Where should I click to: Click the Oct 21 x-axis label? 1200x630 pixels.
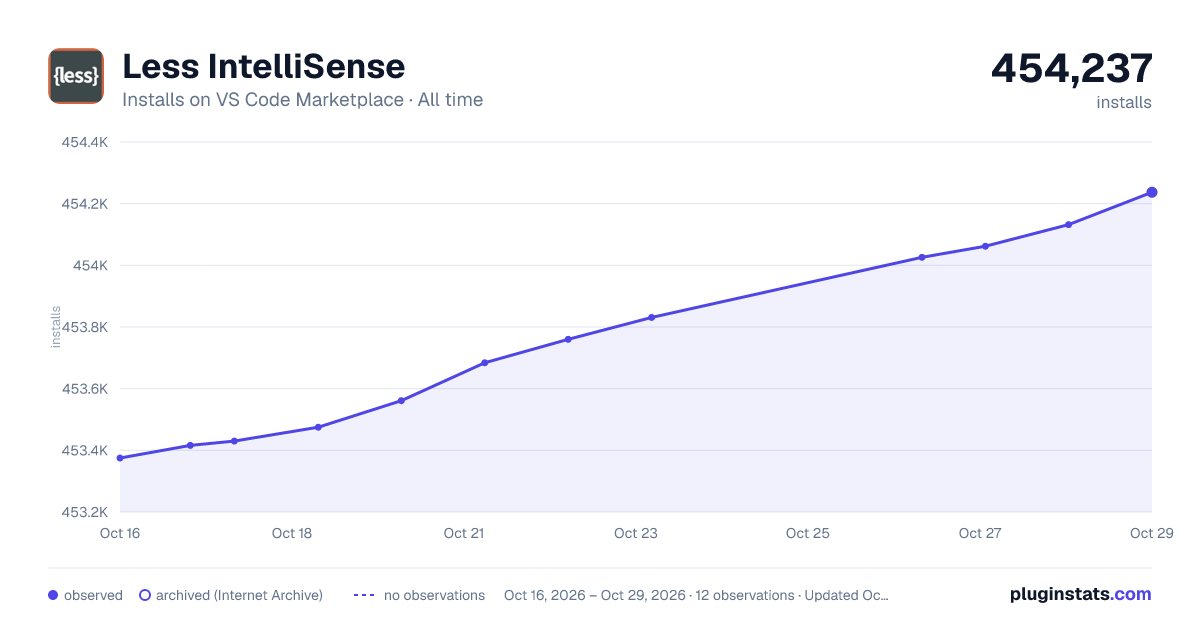[x=464, y=533]
